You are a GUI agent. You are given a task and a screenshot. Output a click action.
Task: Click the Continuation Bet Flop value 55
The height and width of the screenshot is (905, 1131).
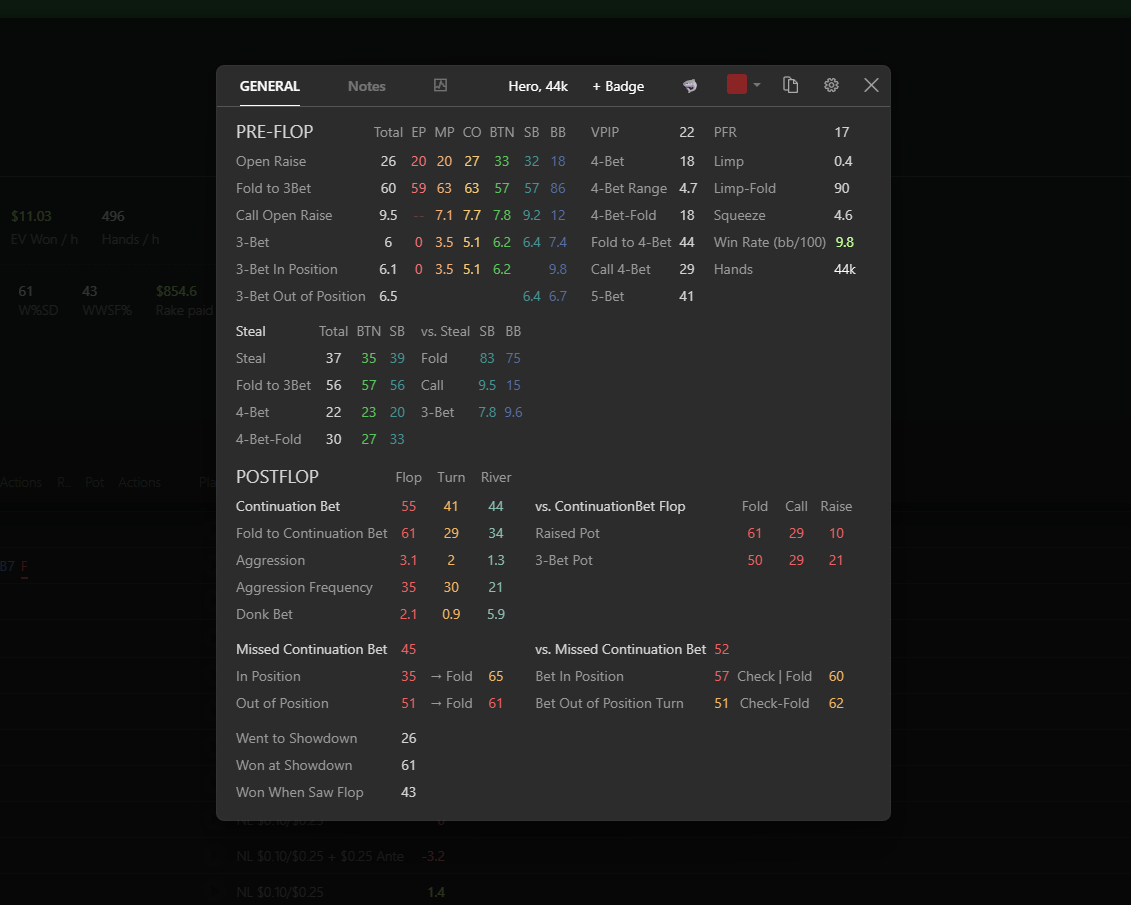(x=408, y=506)
